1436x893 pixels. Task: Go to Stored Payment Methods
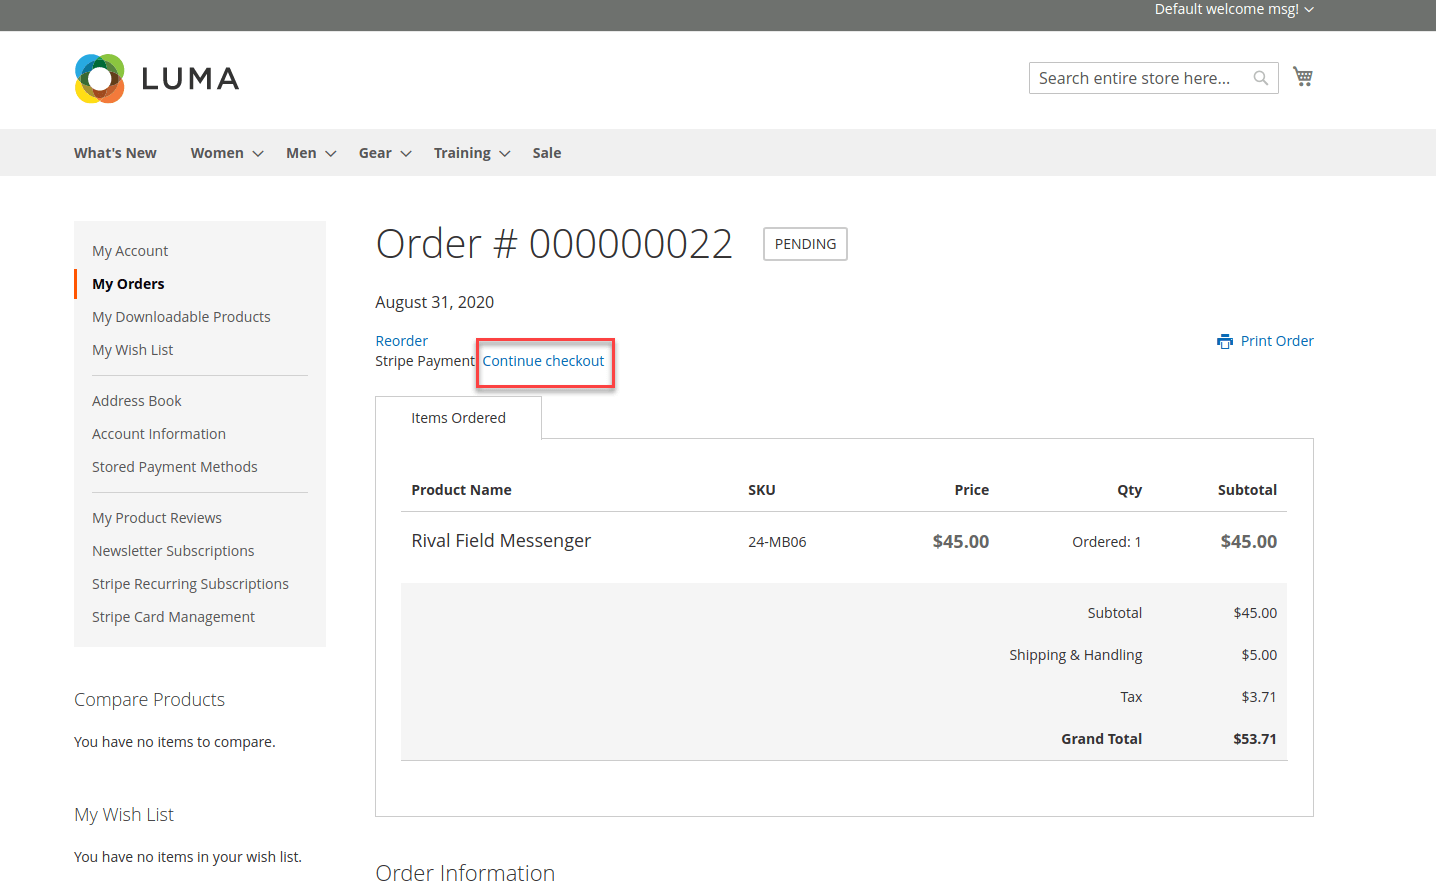tap(175, 467)
